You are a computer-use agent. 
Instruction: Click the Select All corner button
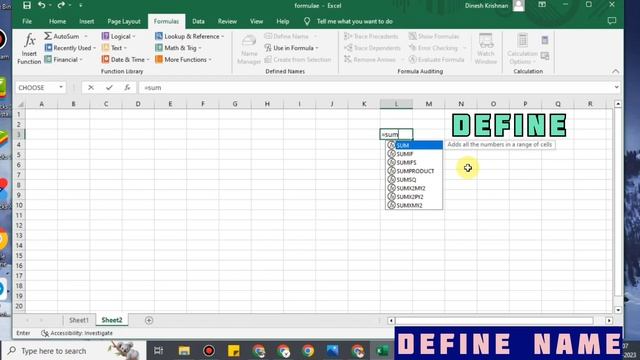tap(20, 104)
